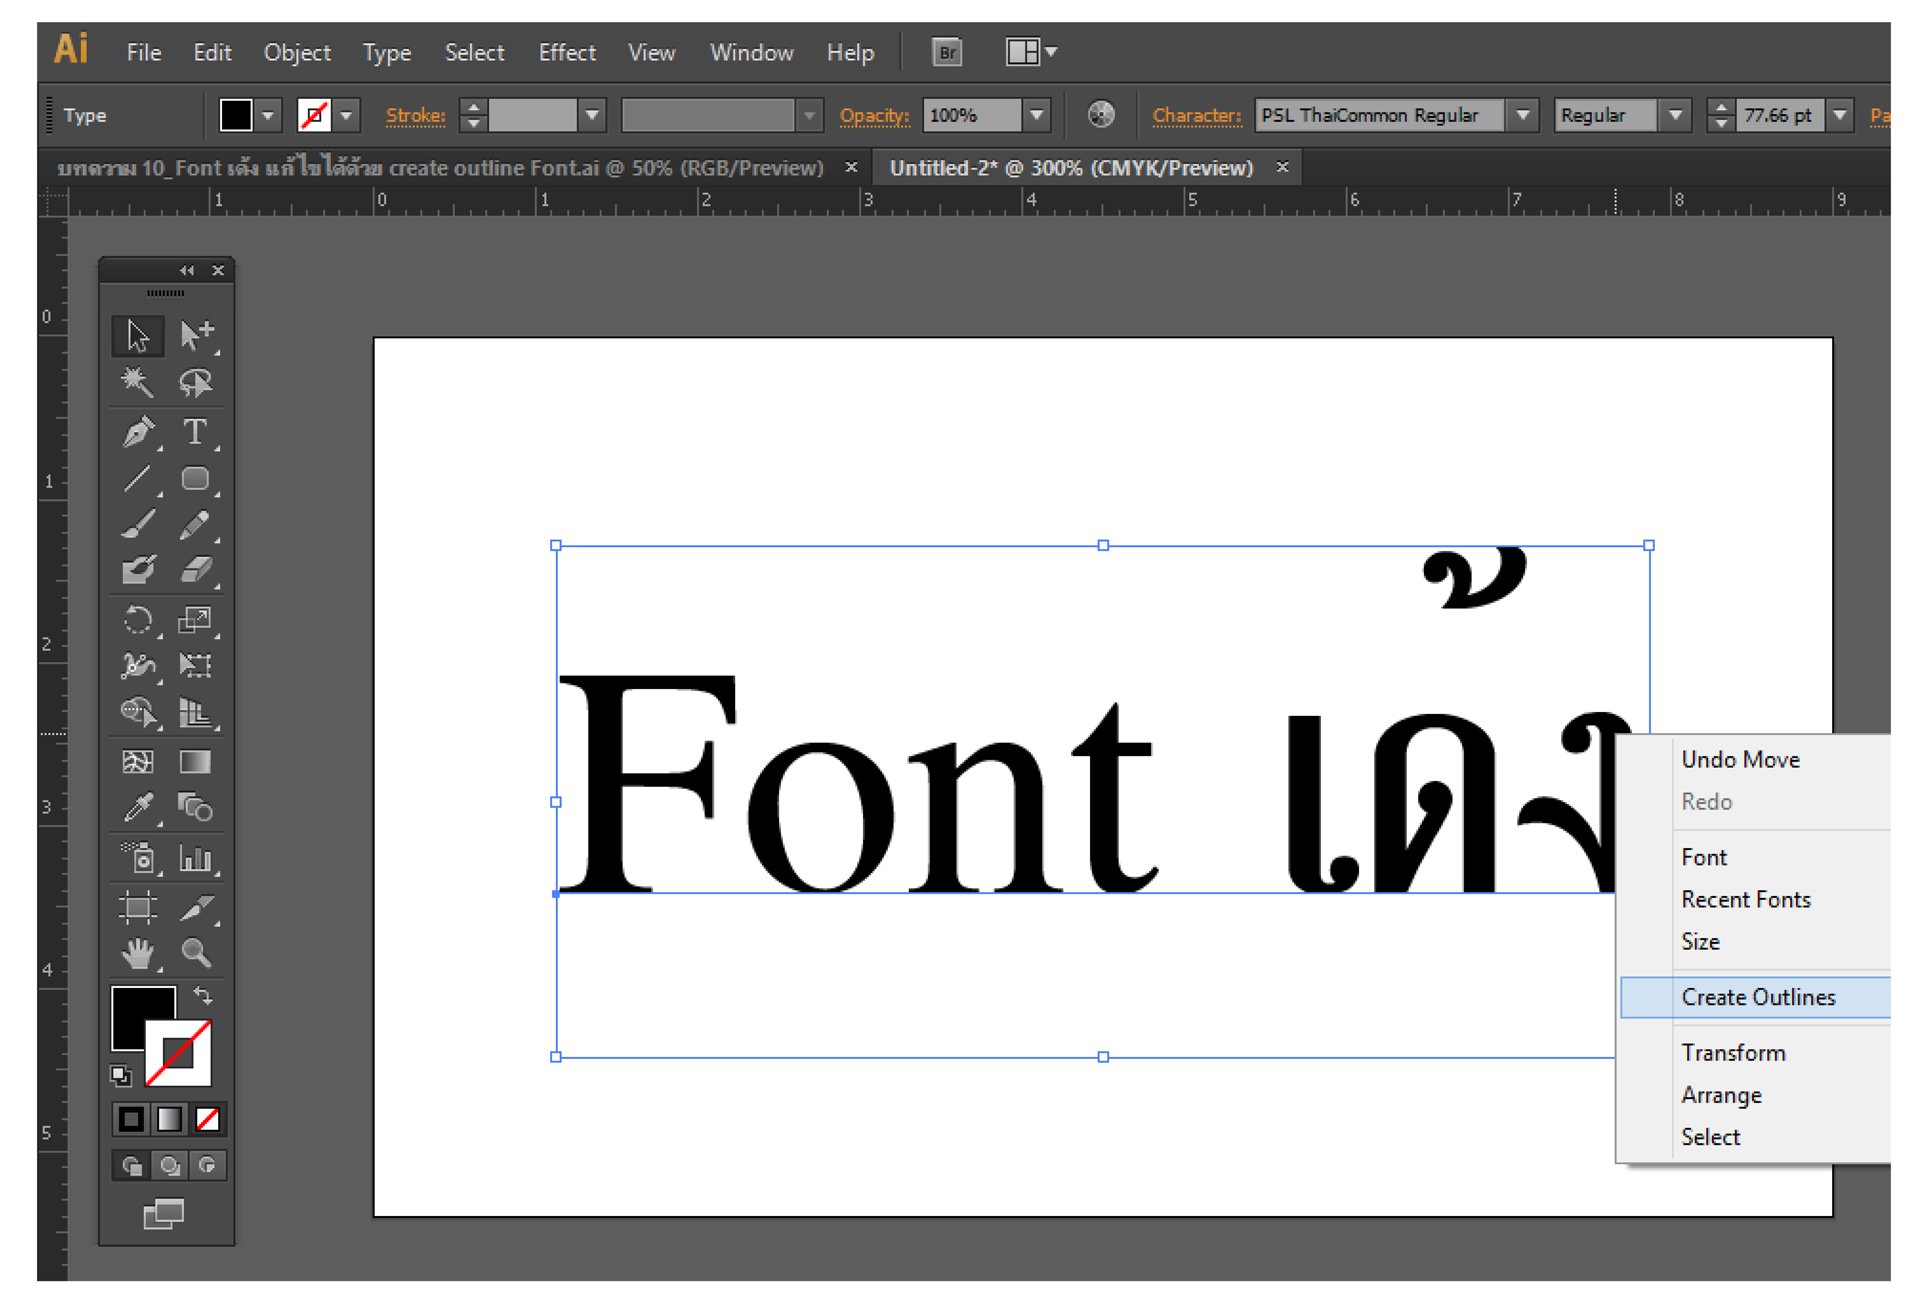Select the Pen tool
This screenshot has height=1304, width=1920.
pos(138,432)
